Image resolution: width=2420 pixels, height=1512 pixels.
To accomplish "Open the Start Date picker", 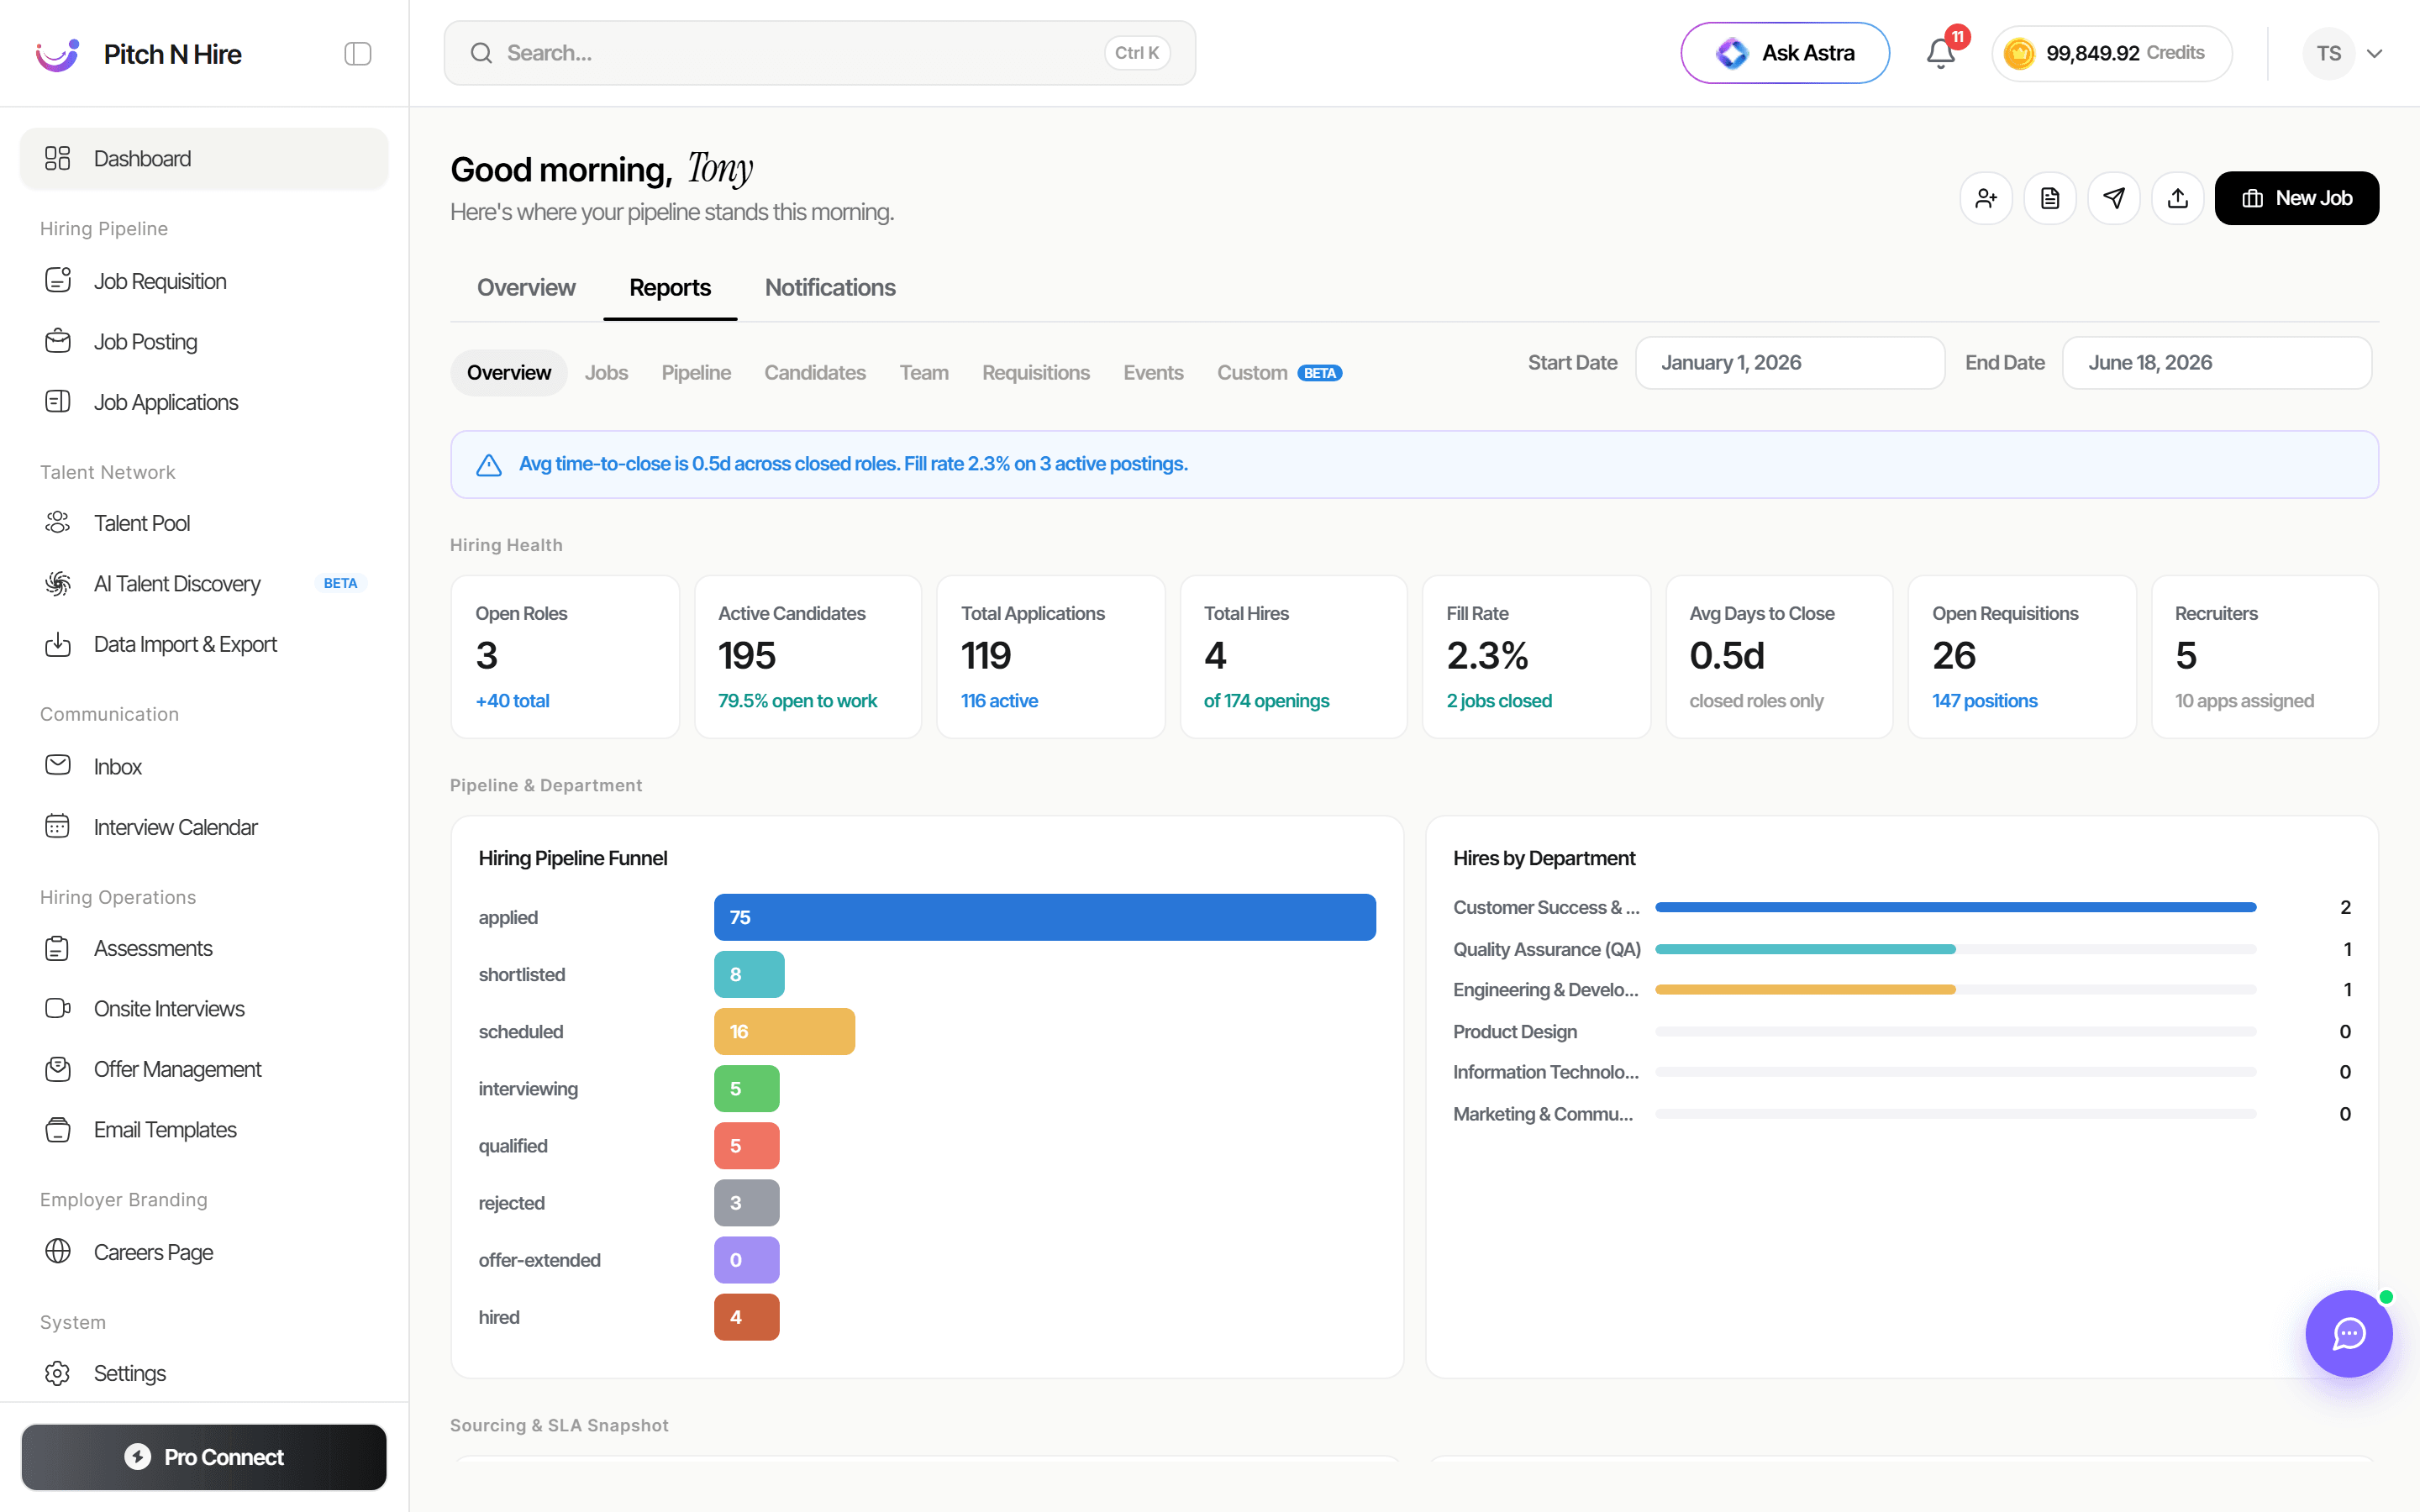I will point(1790,363).
